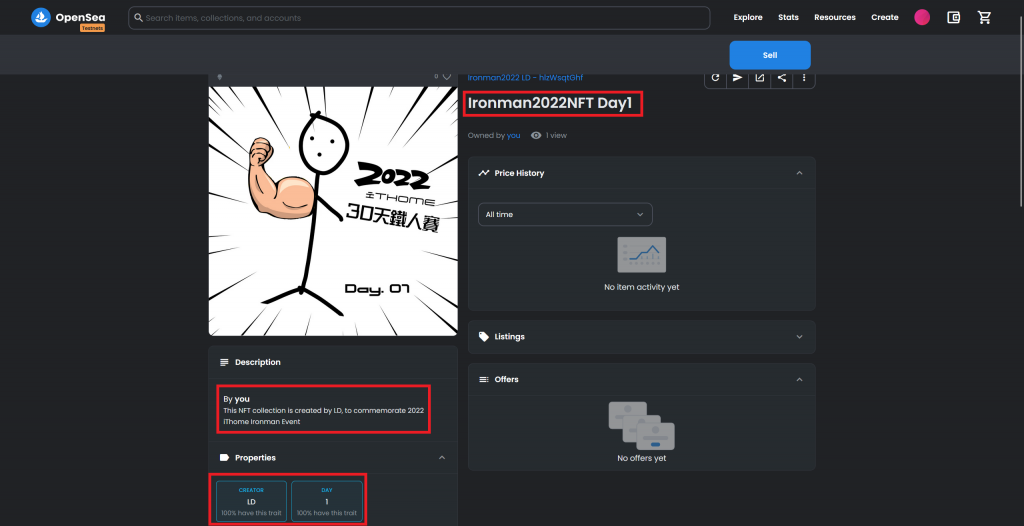Image resolution: width=1024 pixels, height=526 pixels.
Task: Refresh the NFT metadata
Action: click(715, 78)
